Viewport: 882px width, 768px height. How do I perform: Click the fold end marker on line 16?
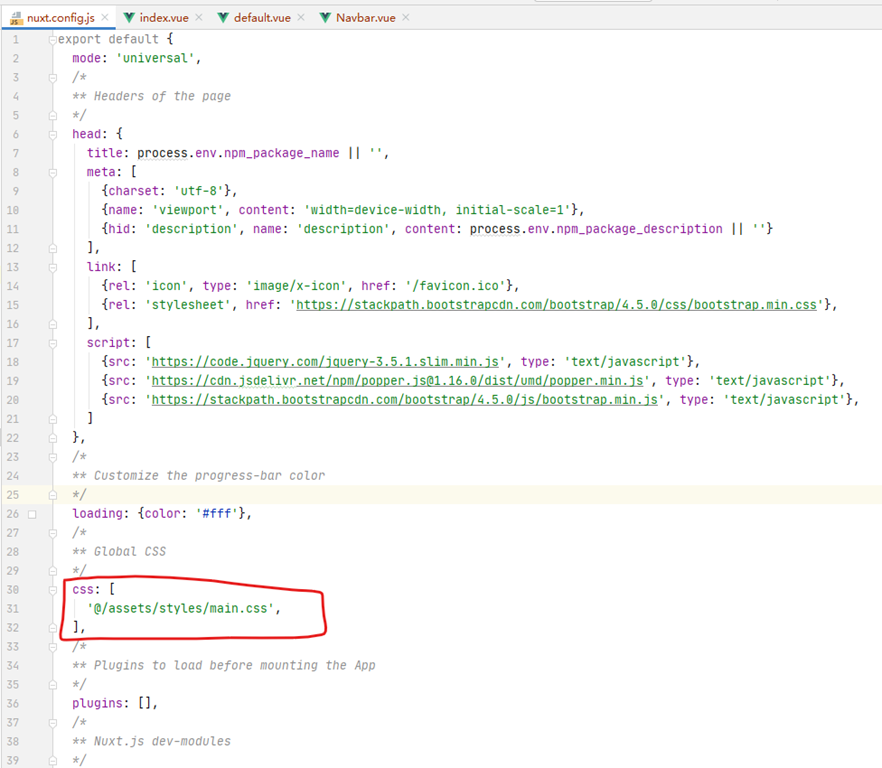tap(53, 324)
